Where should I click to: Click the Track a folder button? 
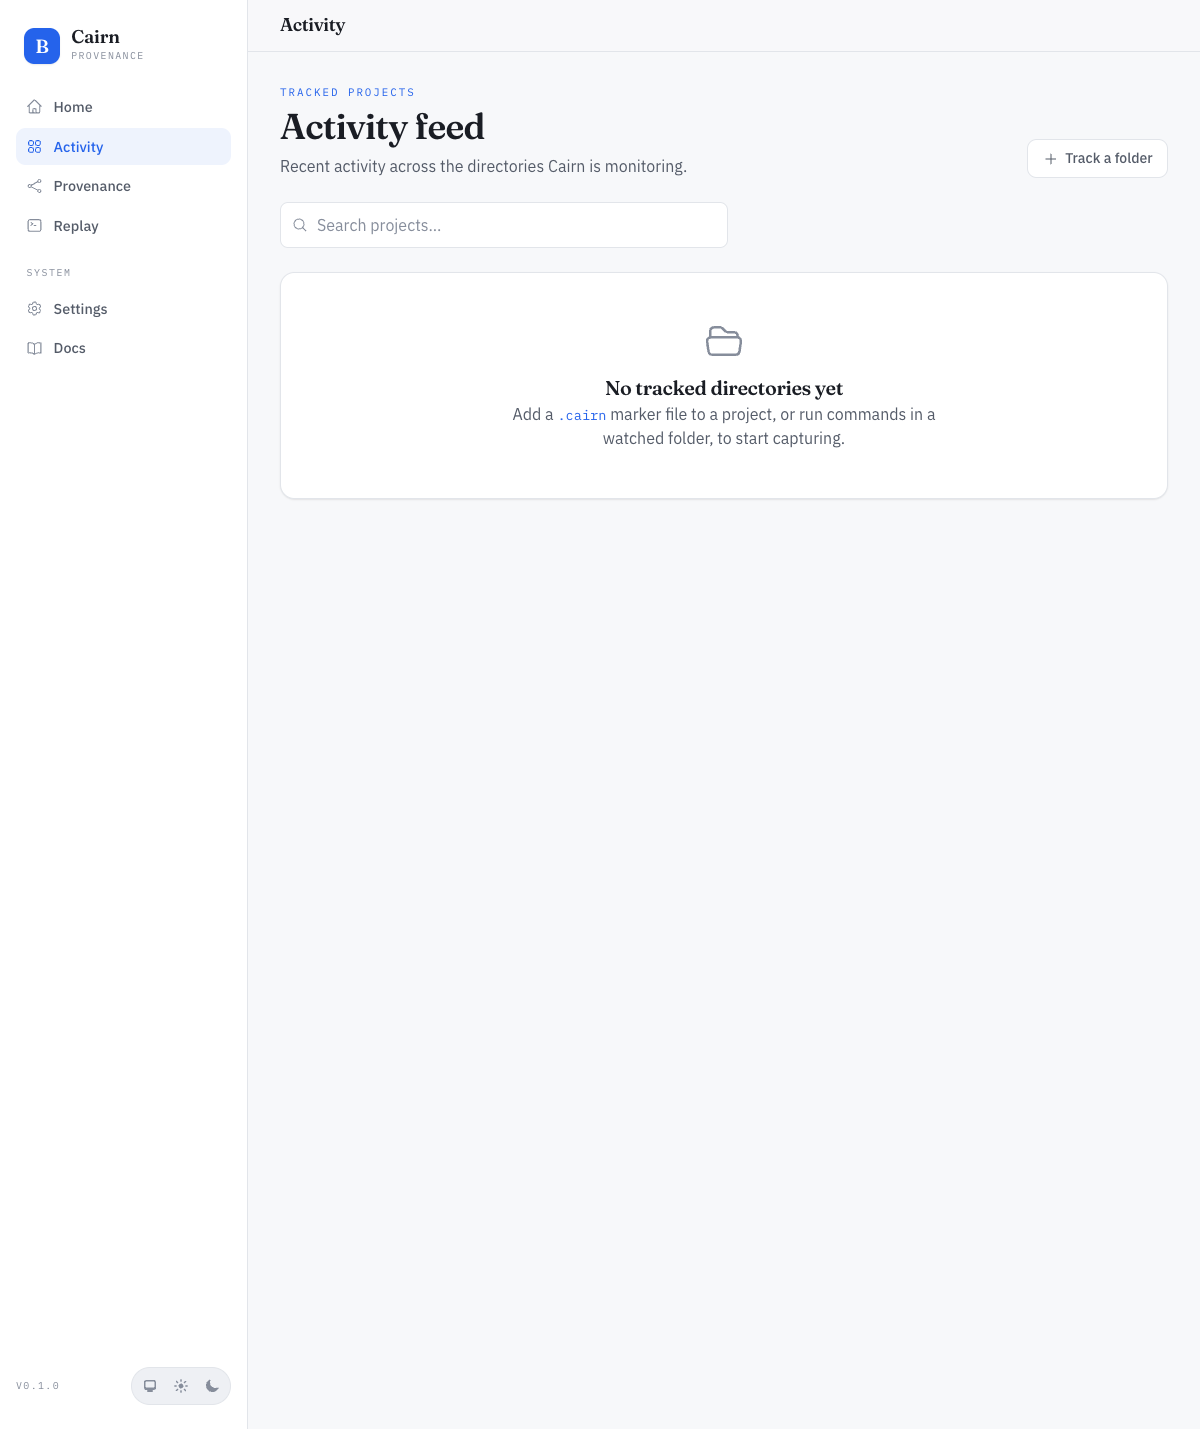click(x=1097, y=158)
